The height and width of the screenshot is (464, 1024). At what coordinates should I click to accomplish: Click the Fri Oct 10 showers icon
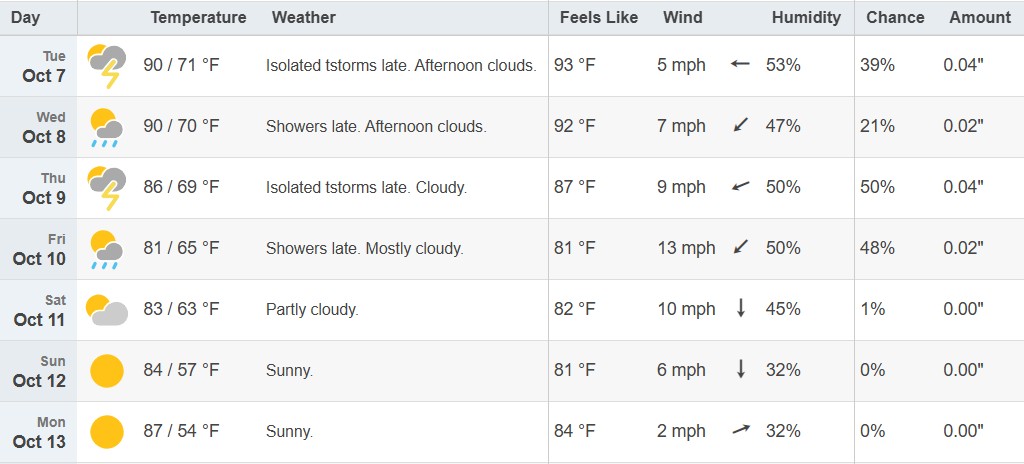point(107,249)
